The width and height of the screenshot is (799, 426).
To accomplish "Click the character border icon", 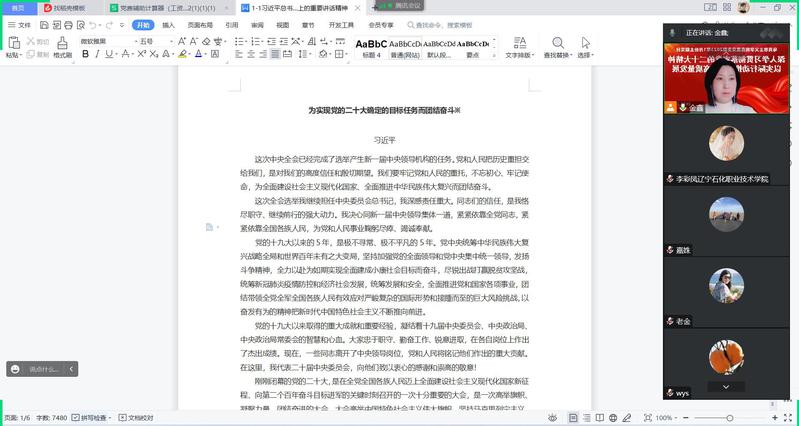I will pyautogui.click(x=215, y=54).
